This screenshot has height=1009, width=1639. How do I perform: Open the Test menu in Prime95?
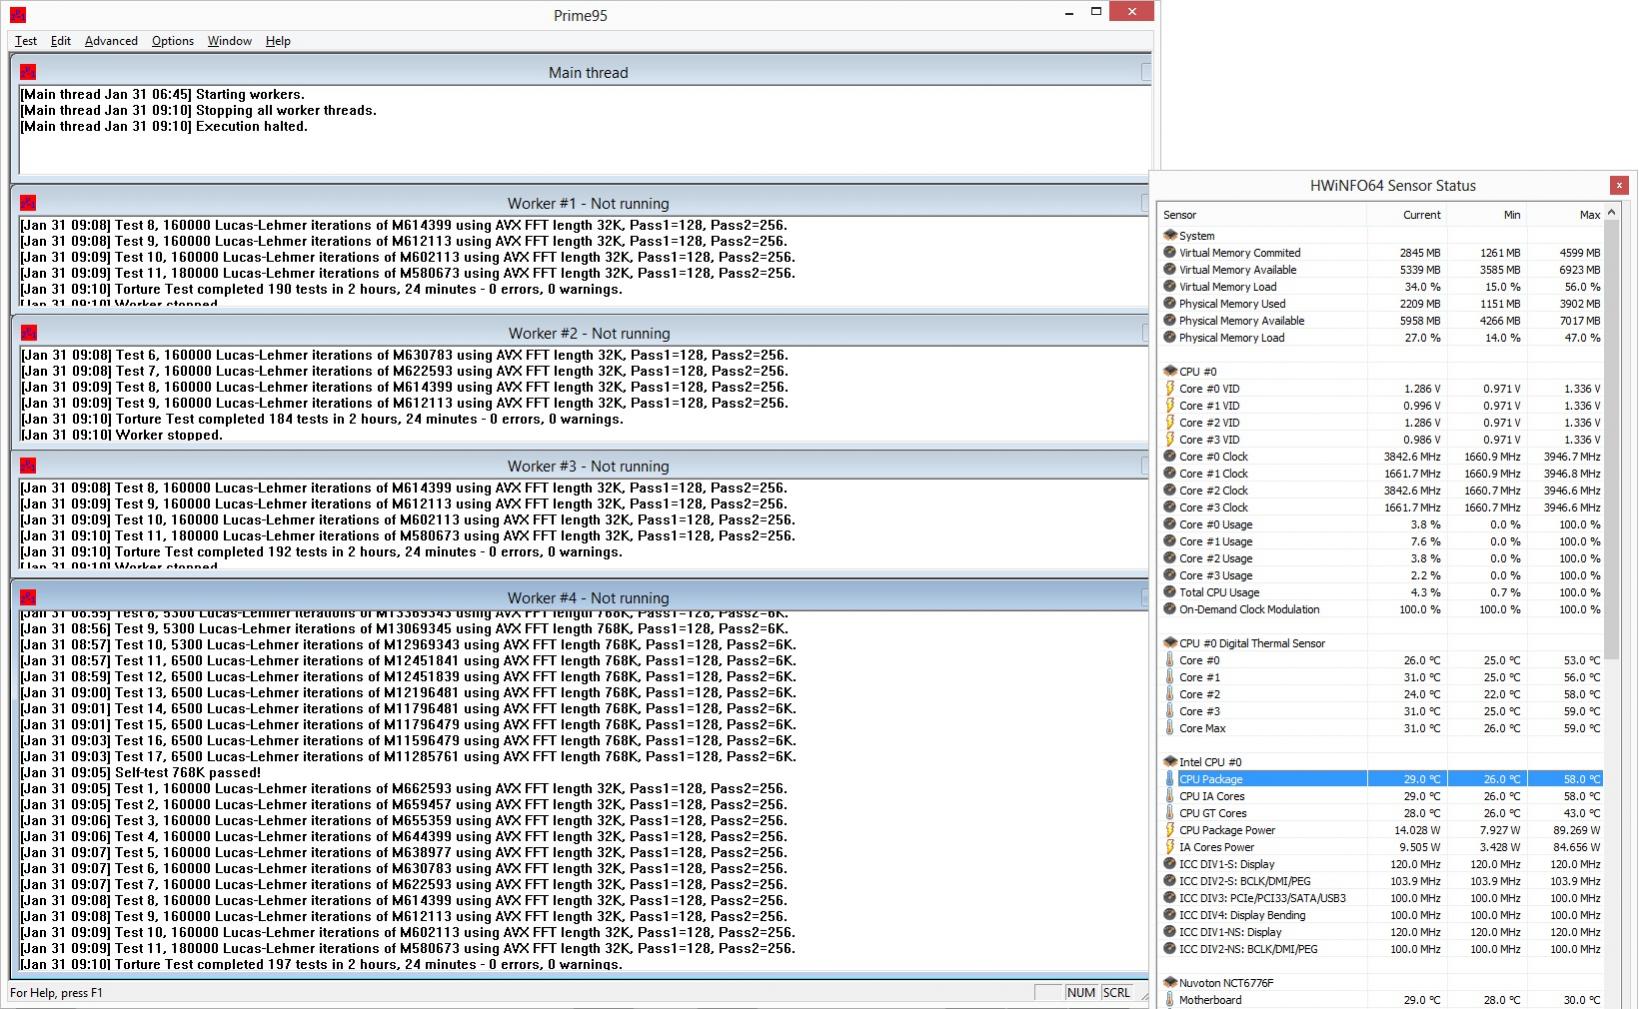coord(26,41)
